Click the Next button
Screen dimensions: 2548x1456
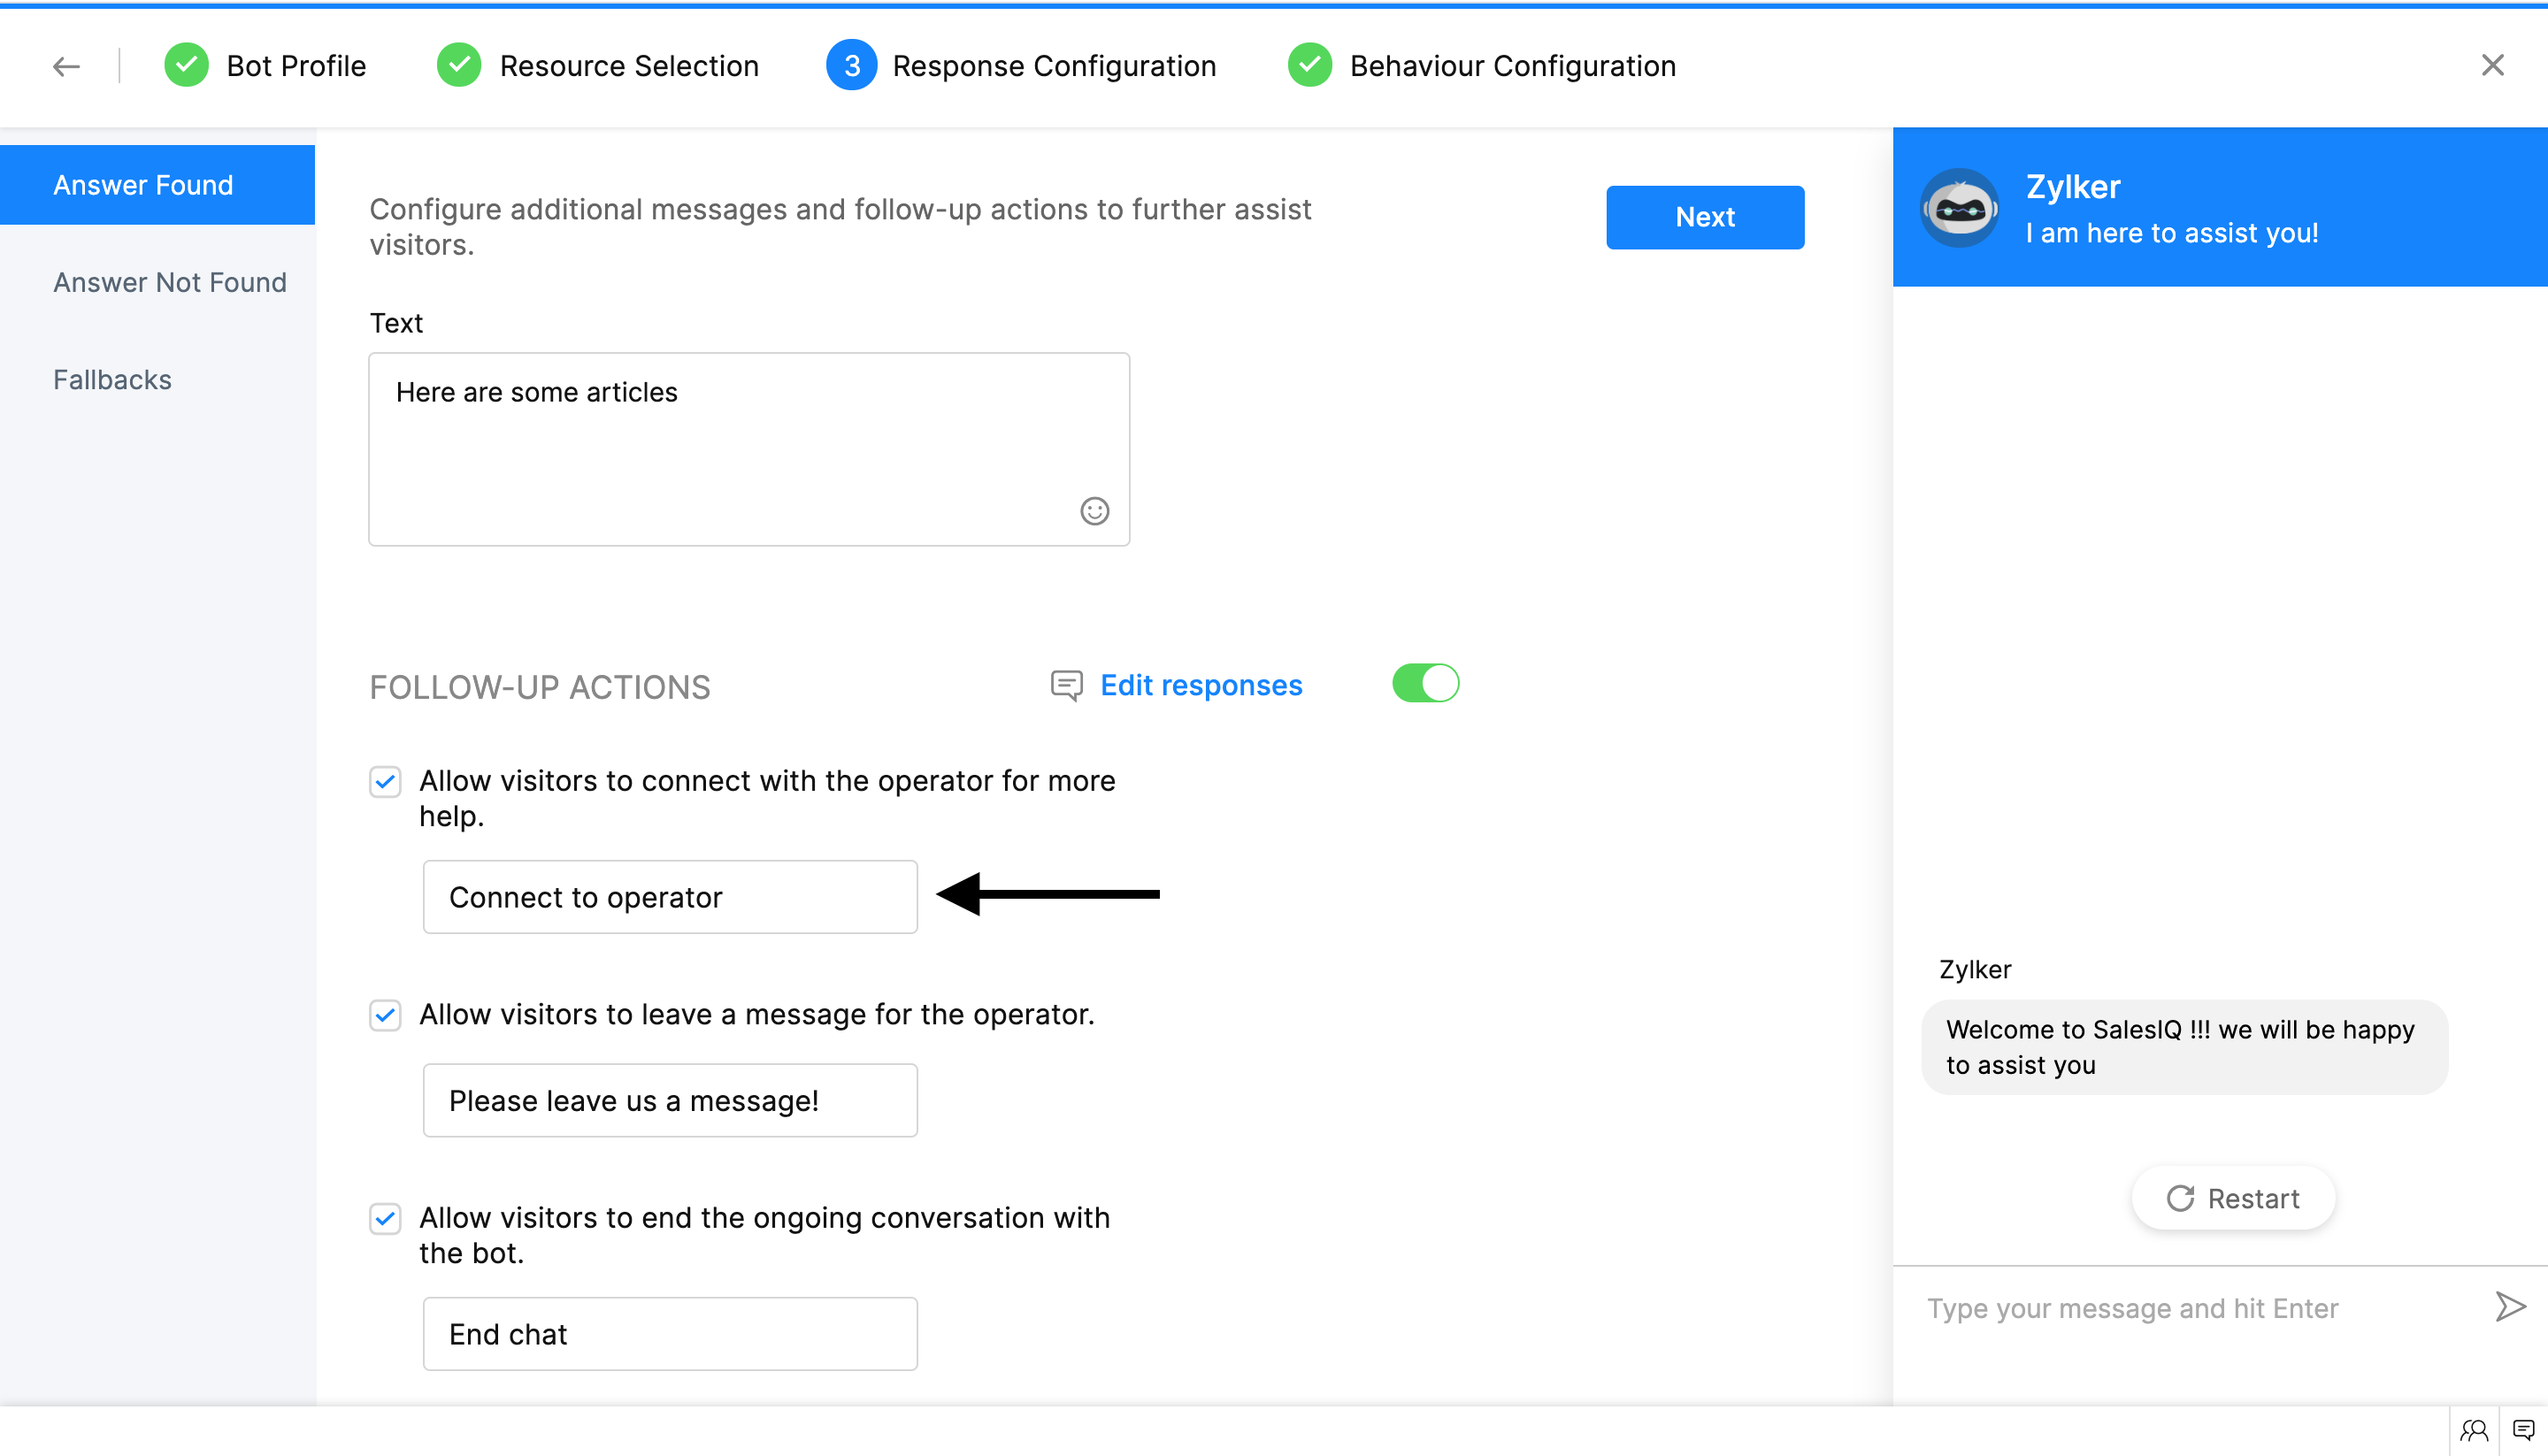[1704, 217]
